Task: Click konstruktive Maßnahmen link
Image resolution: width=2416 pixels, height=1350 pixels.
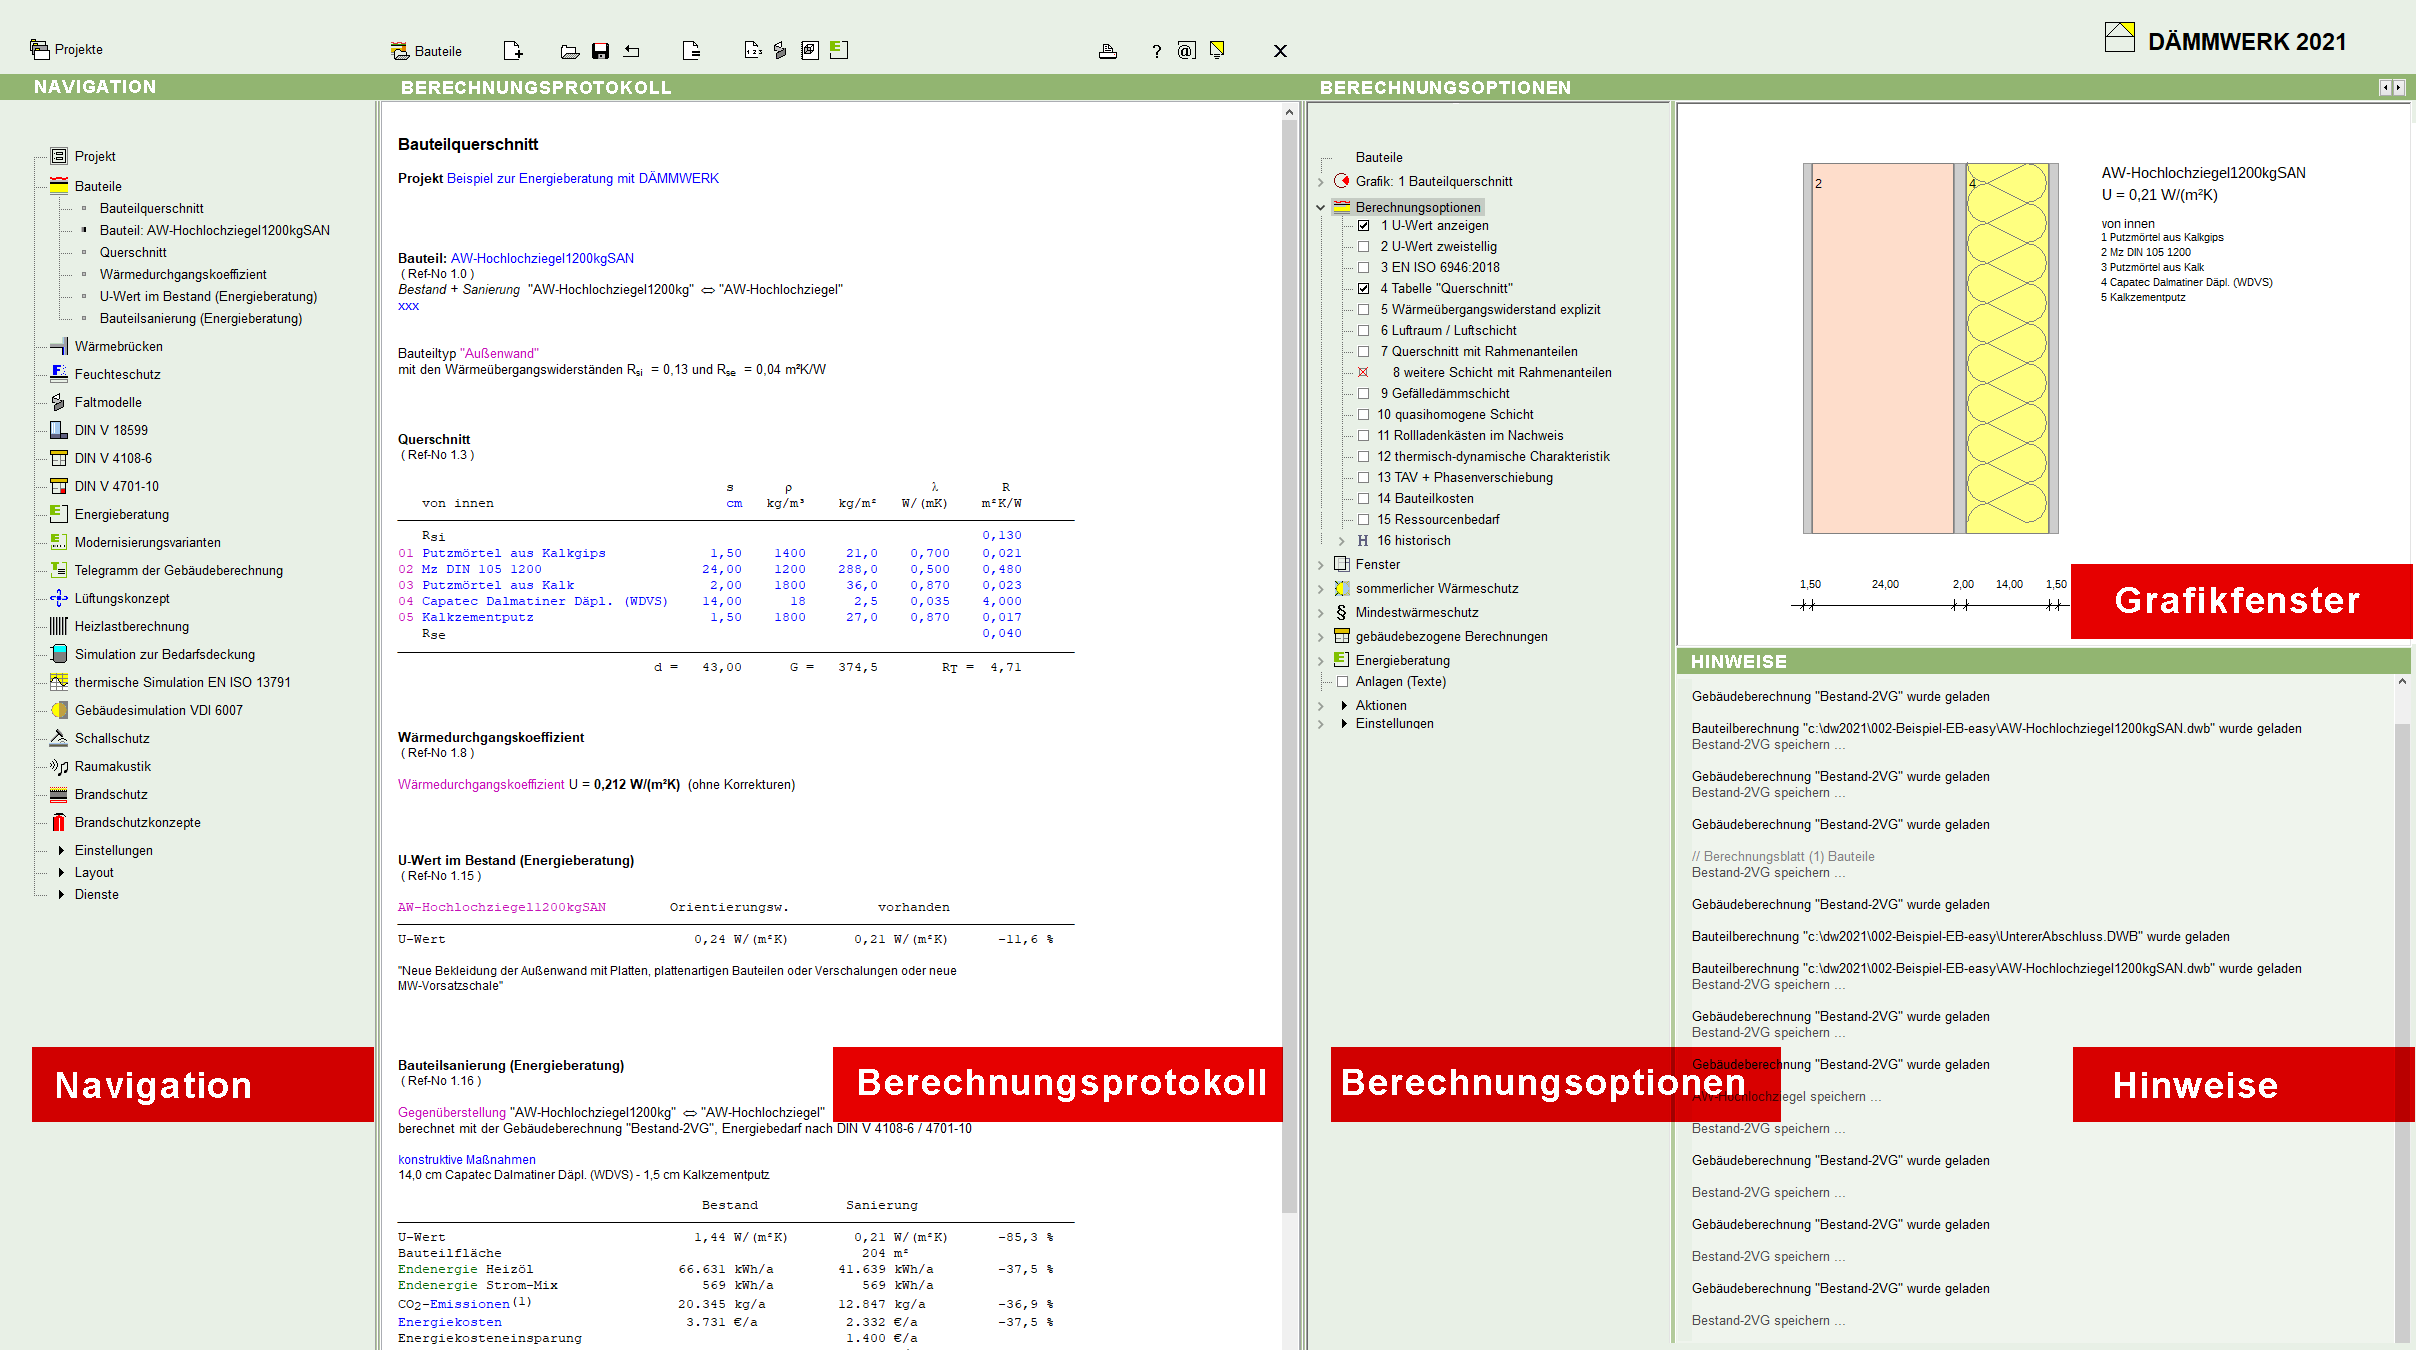Action: (x=467, y=1160)
